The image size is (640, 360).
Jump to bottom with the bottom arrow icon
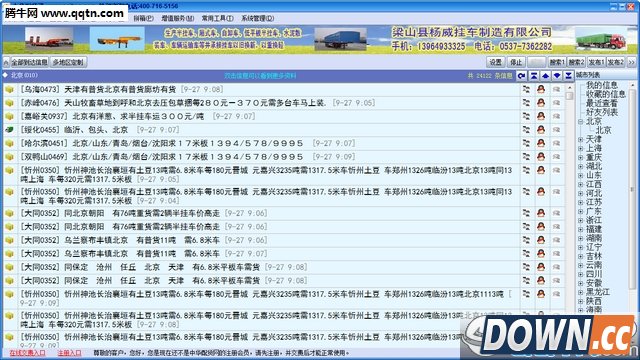(x=568, y=76)
